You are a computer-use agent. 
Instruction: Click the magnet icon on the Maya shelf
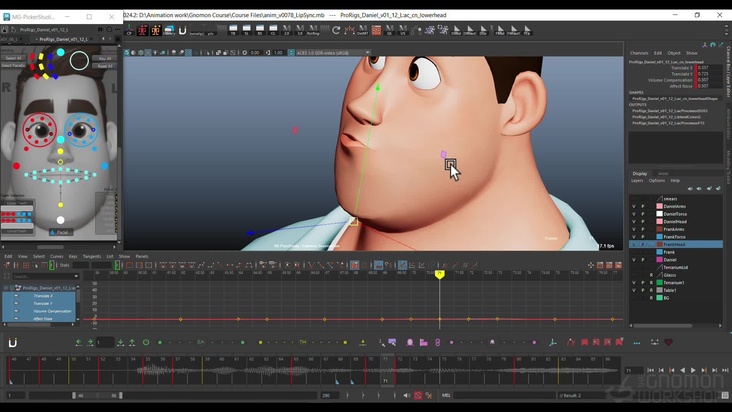pyautogui.click(x=183, y=30)
